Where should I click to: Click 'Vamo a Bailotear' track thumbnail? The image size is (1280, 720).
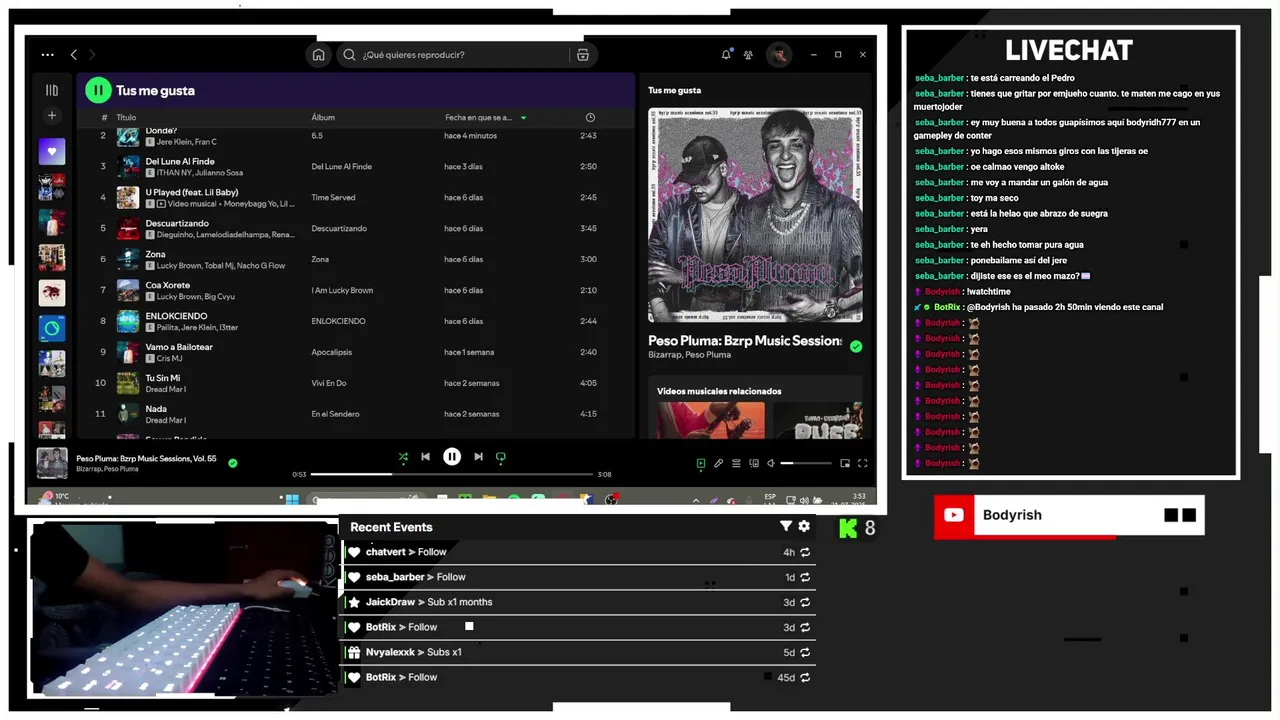click(128, 352)
